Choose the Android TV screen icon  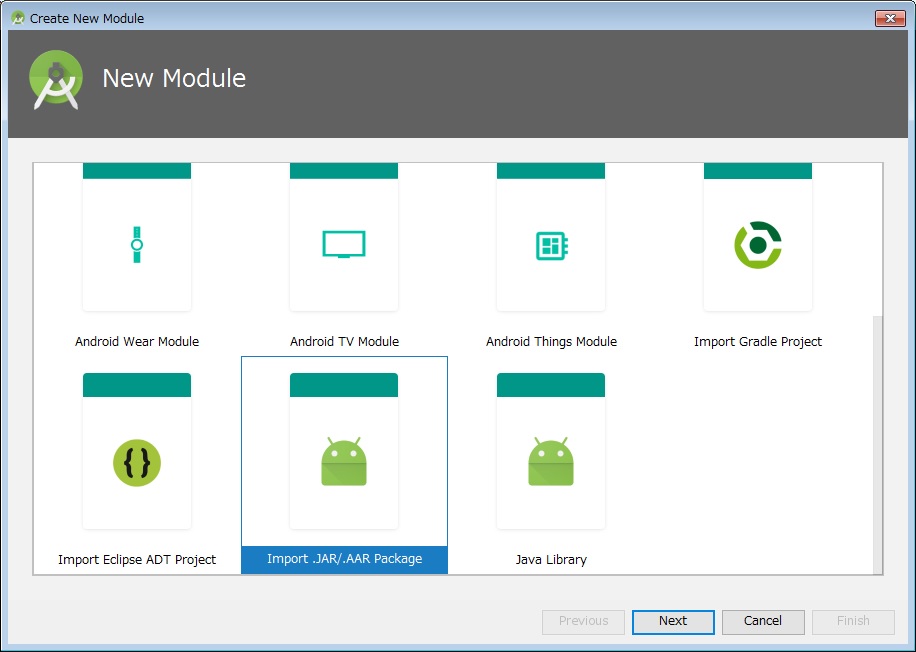coord(344,244)
